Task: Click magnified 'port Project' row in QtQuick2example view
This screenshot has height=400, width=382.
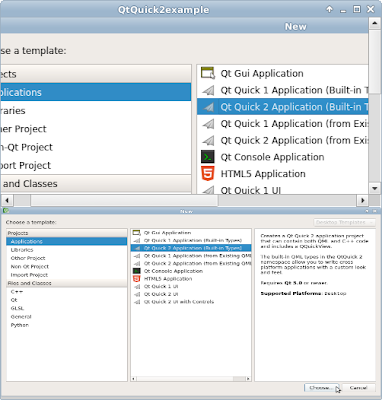Action: coord(96,165)
